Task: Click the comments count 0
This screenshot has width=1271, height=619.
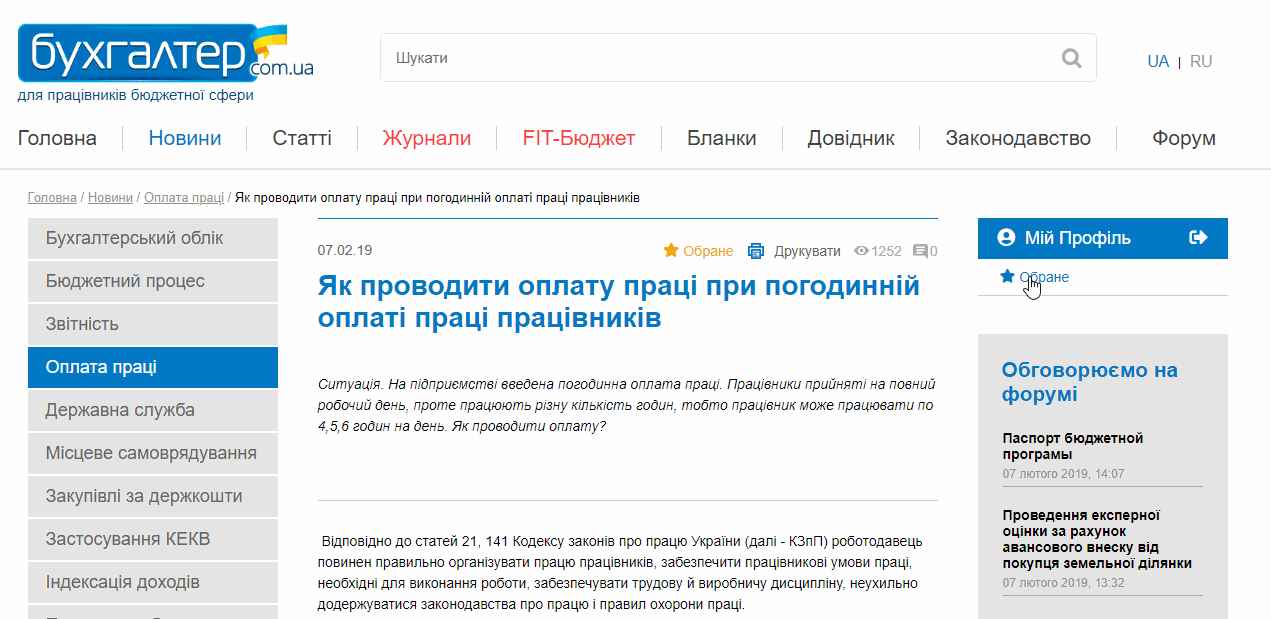Action: click(934, 251)
